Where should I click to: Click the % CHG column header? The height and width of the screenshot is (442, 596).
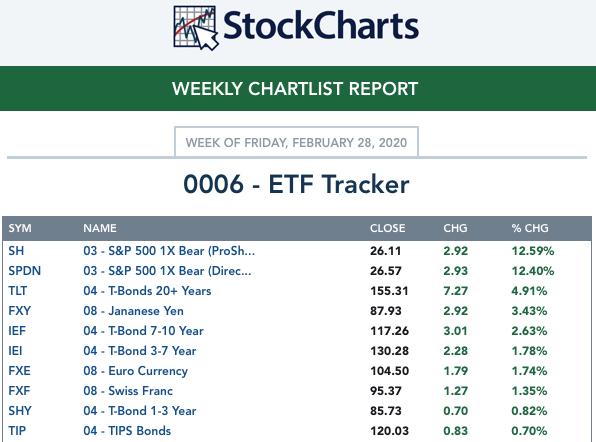(530, 228)
